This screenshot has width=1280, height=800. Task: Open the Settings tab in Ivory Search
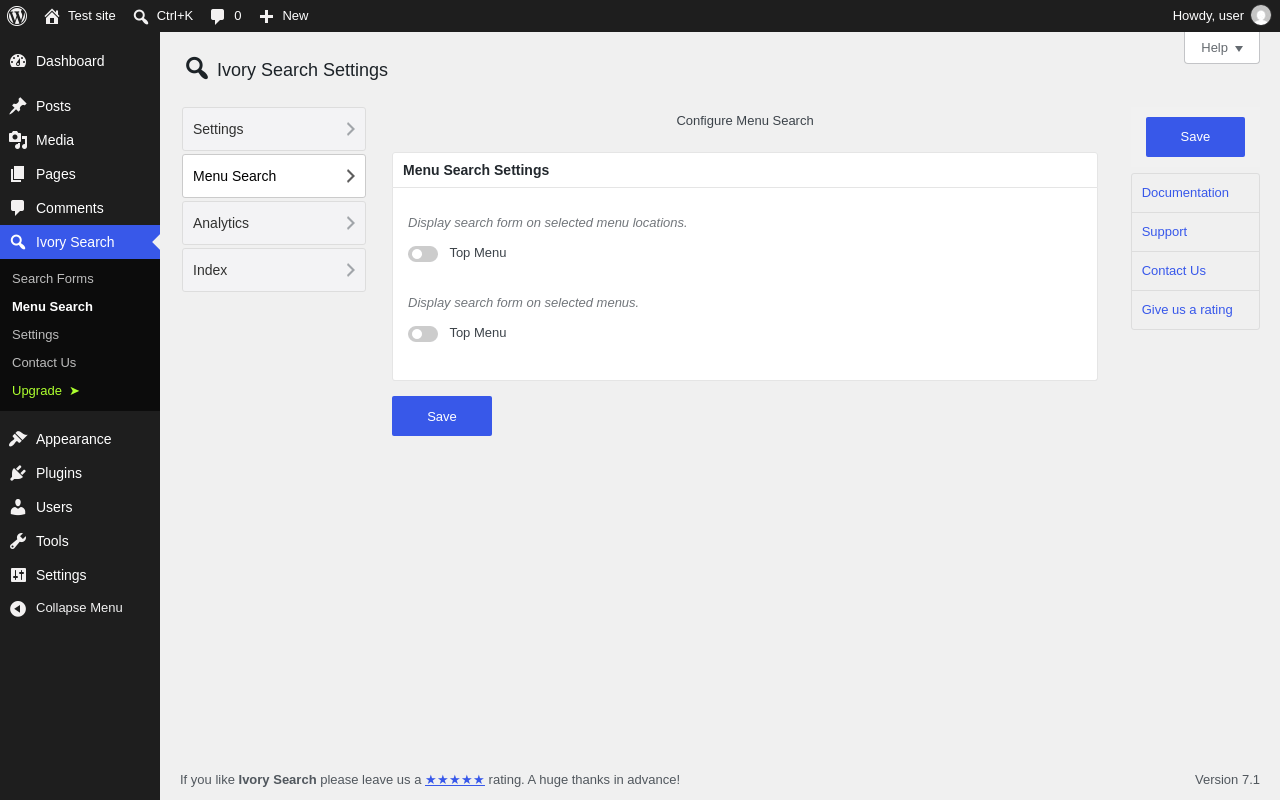click(274, 129)
